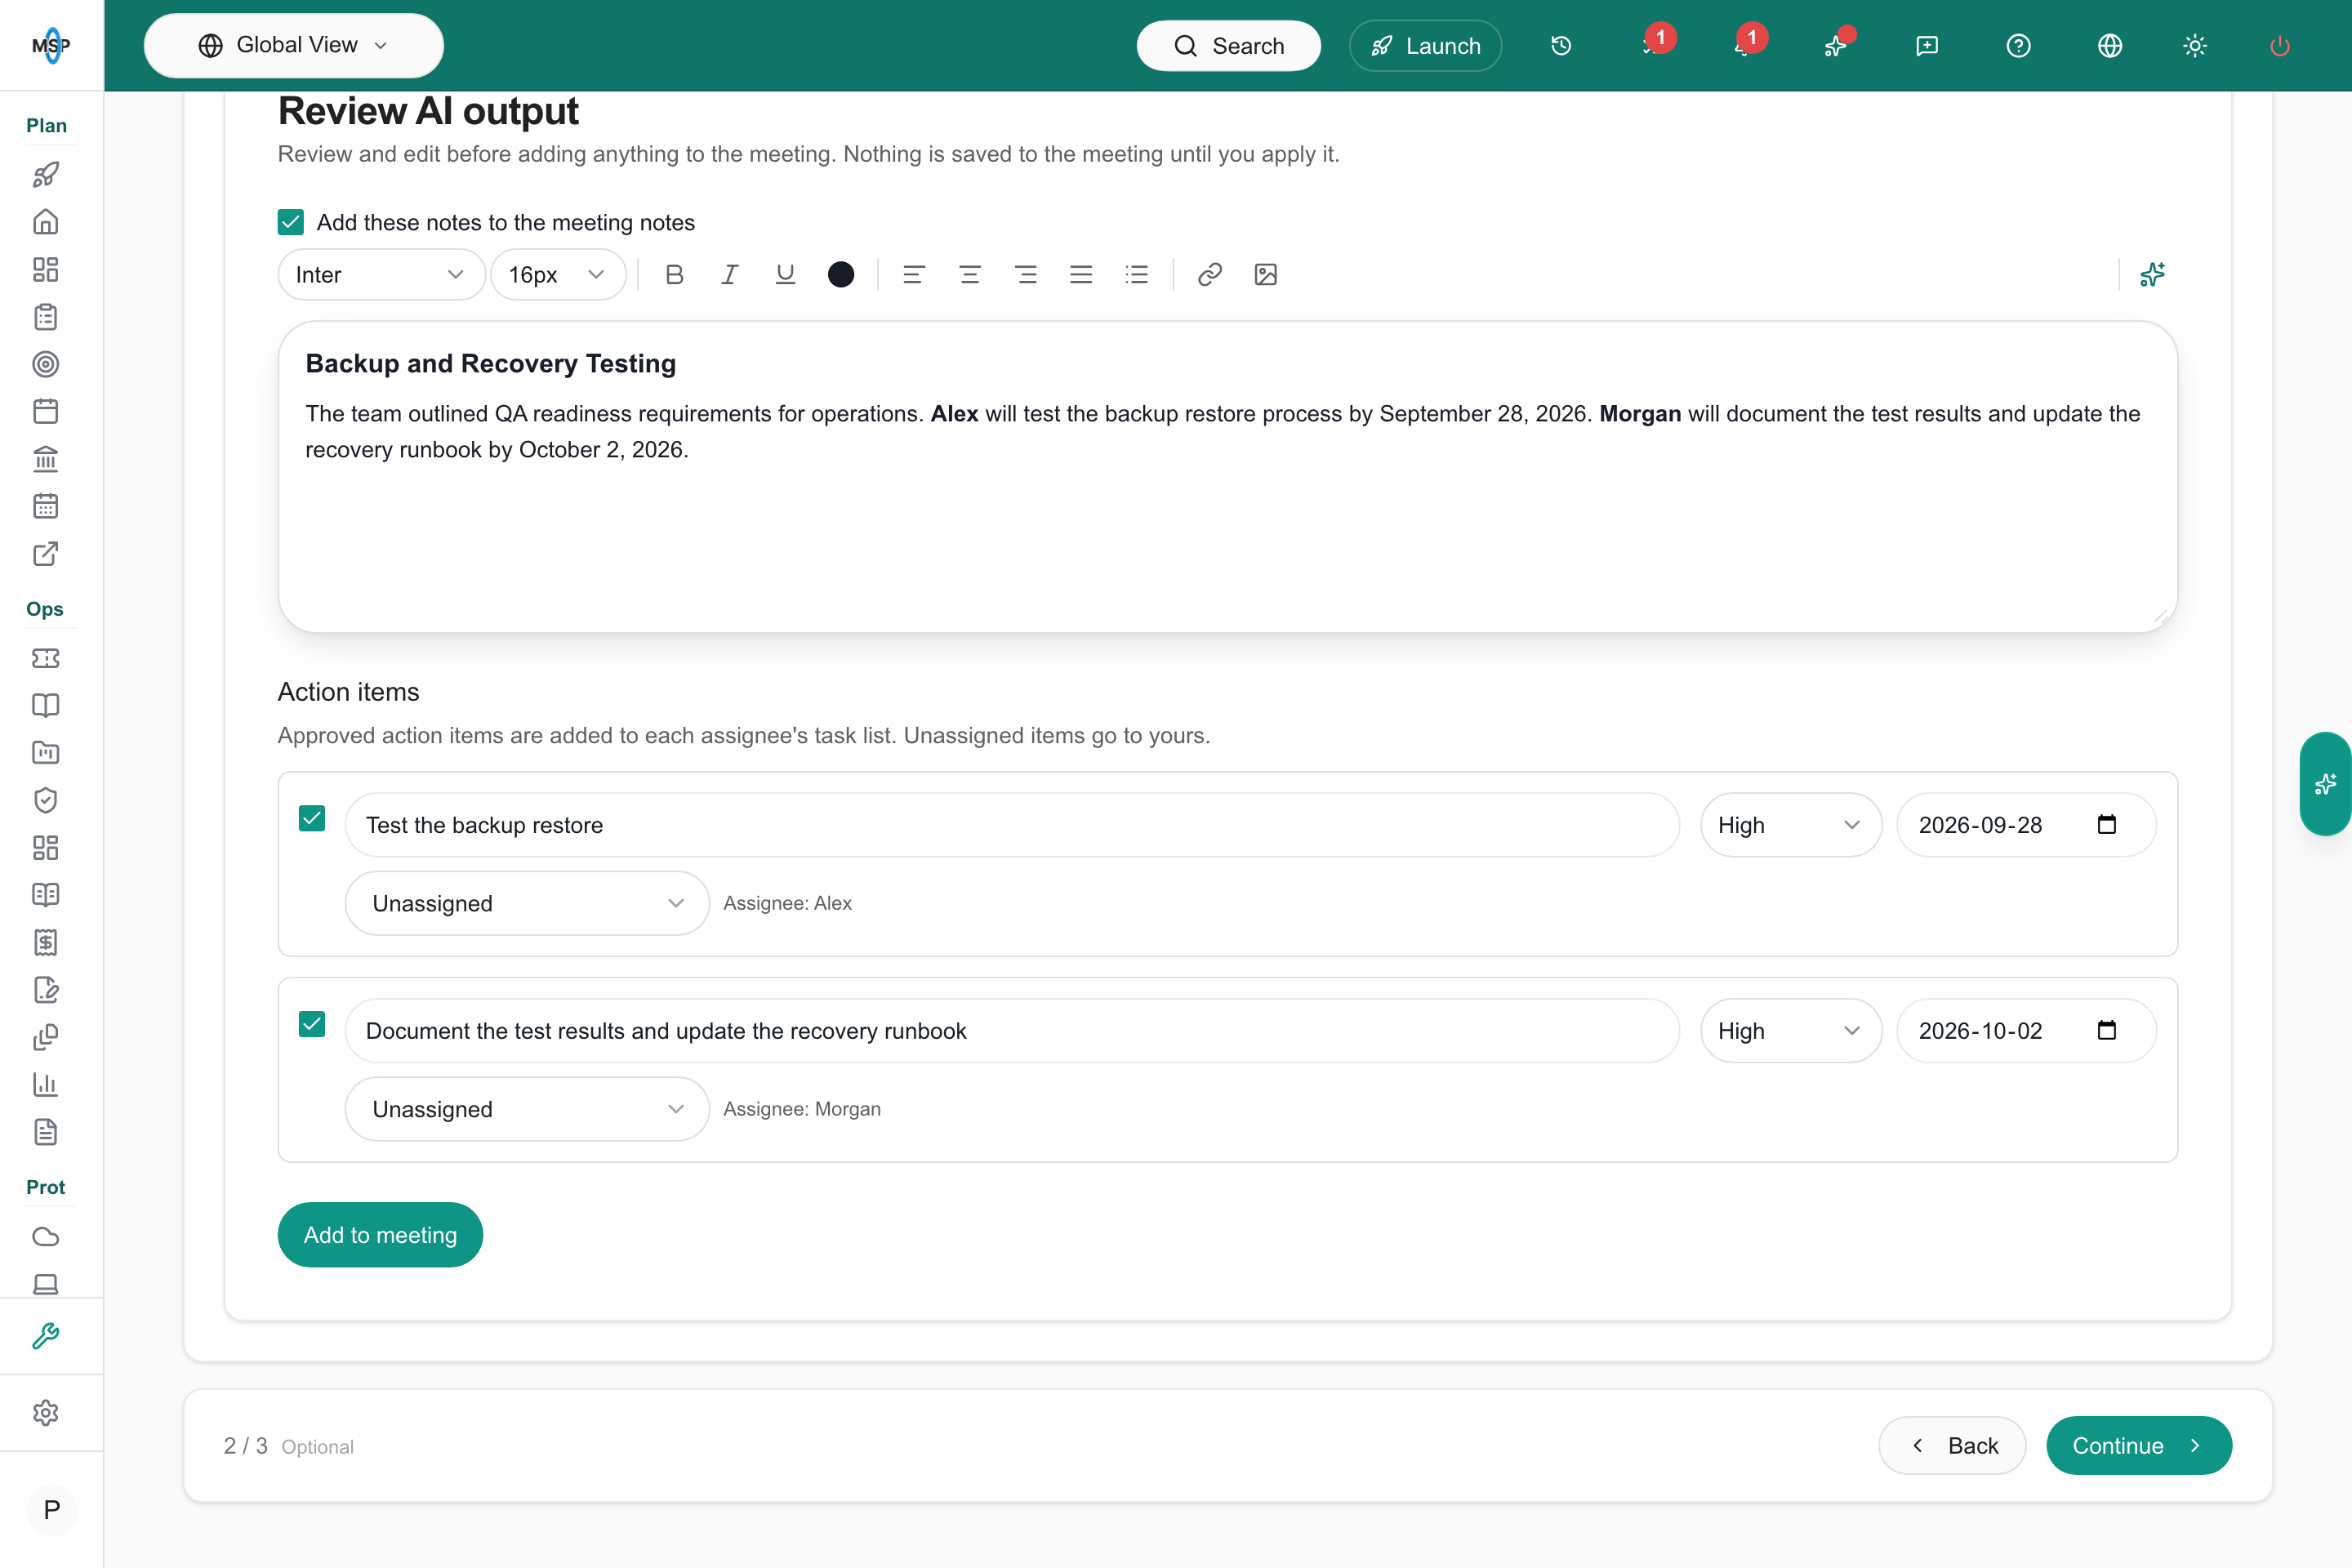
Task: Open the Search box in header
Action: [x=1228, y=46]
